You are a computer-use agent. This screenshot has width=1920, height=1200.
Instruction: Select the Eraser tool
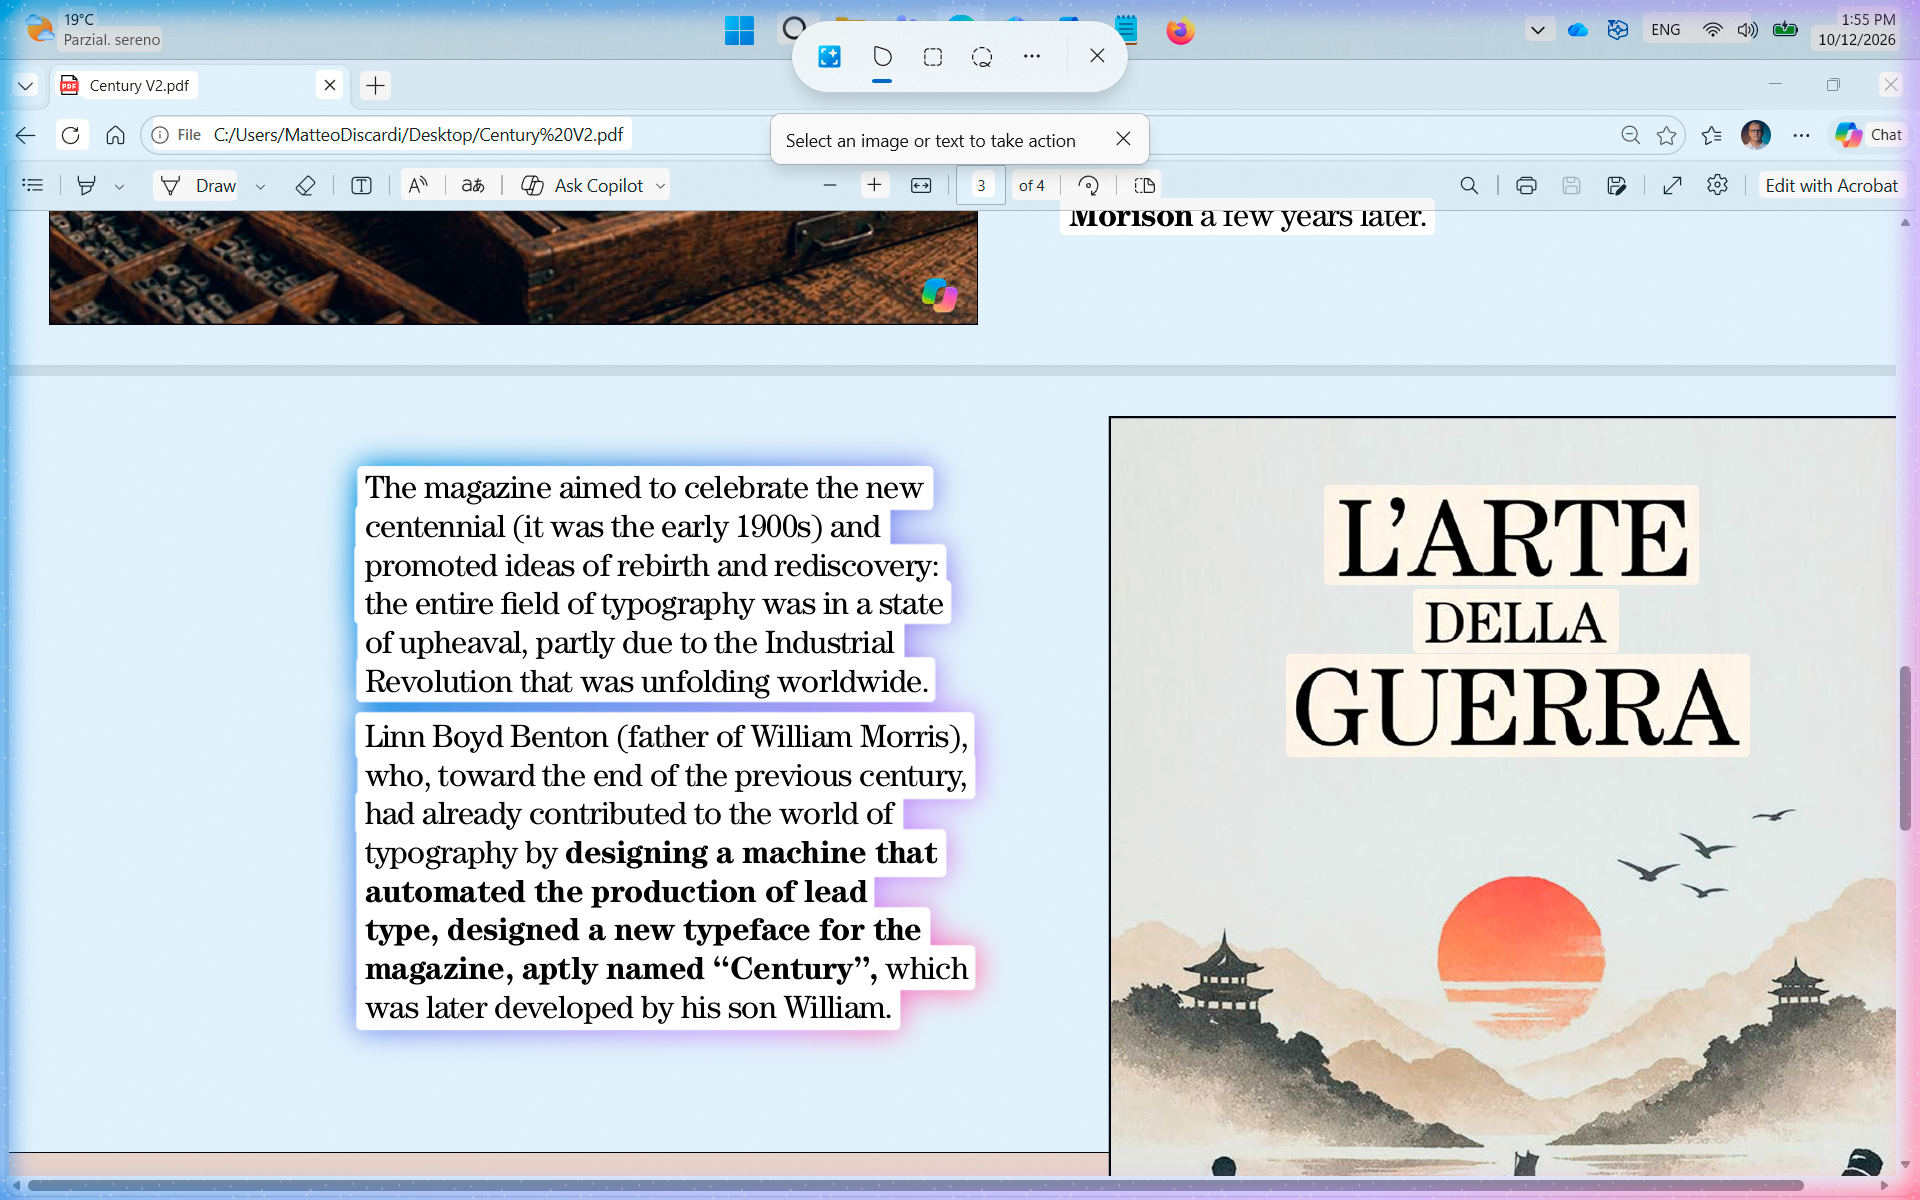[x=306, y=185]
